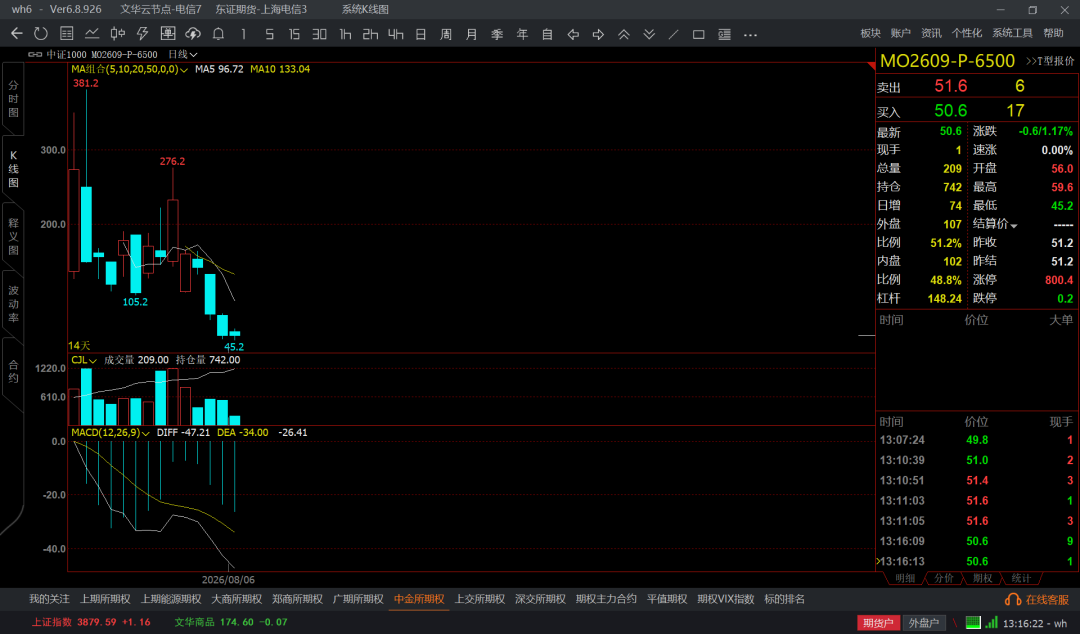Click the green grid status icon
Viewport: 1080px width, 634px height.
(973, 622)
